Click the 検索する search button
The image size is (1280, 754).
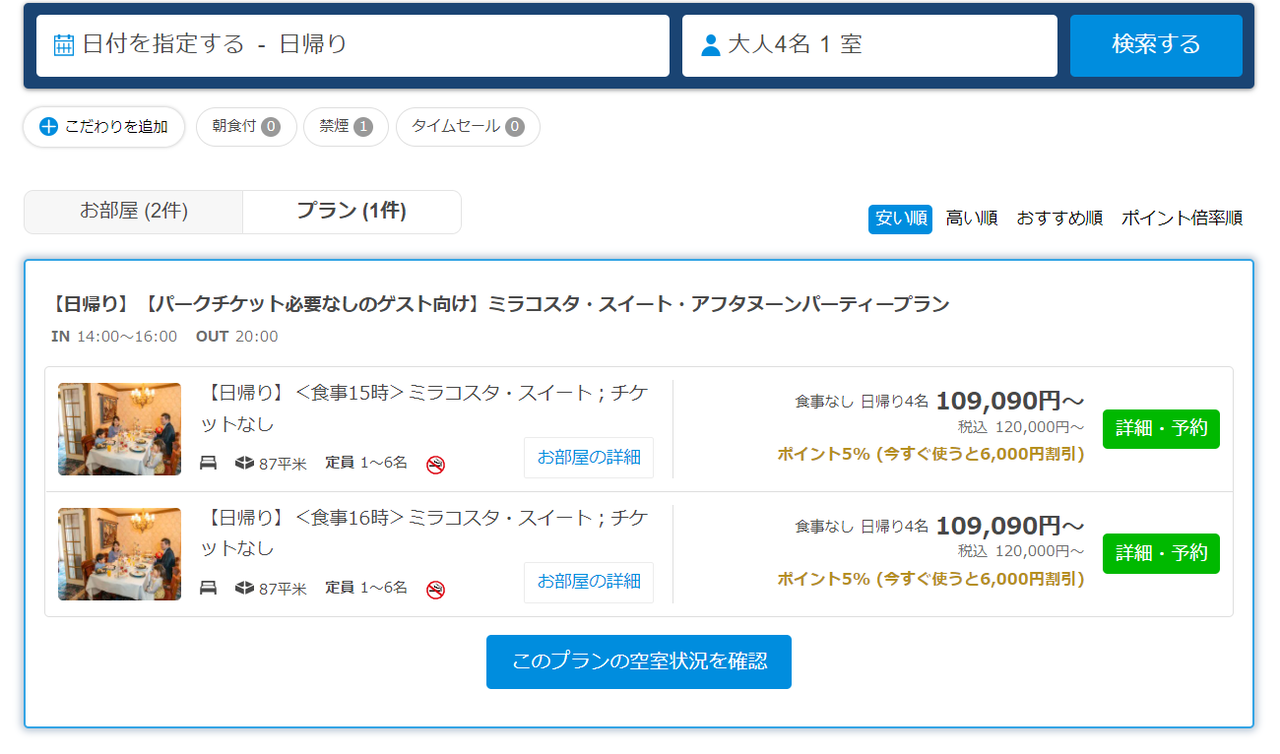pos(1156,46)
